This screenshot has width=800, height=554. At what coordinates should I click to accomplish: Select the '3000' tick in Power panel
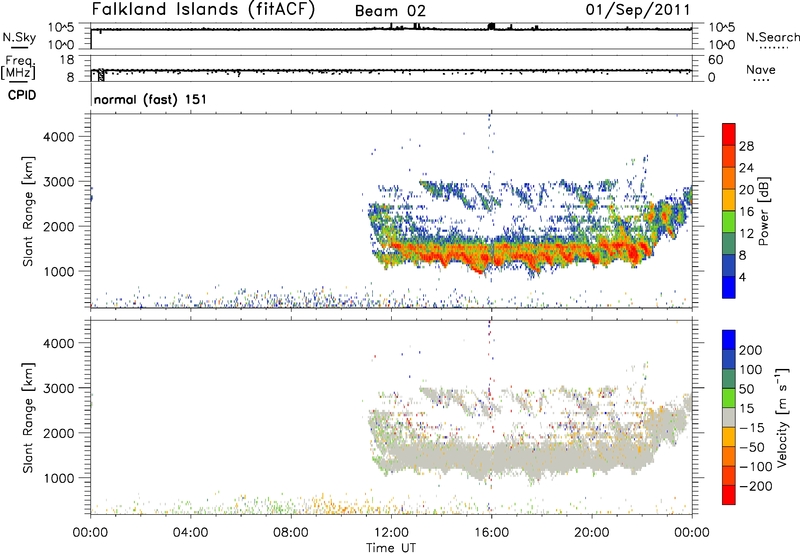[58, 182]
